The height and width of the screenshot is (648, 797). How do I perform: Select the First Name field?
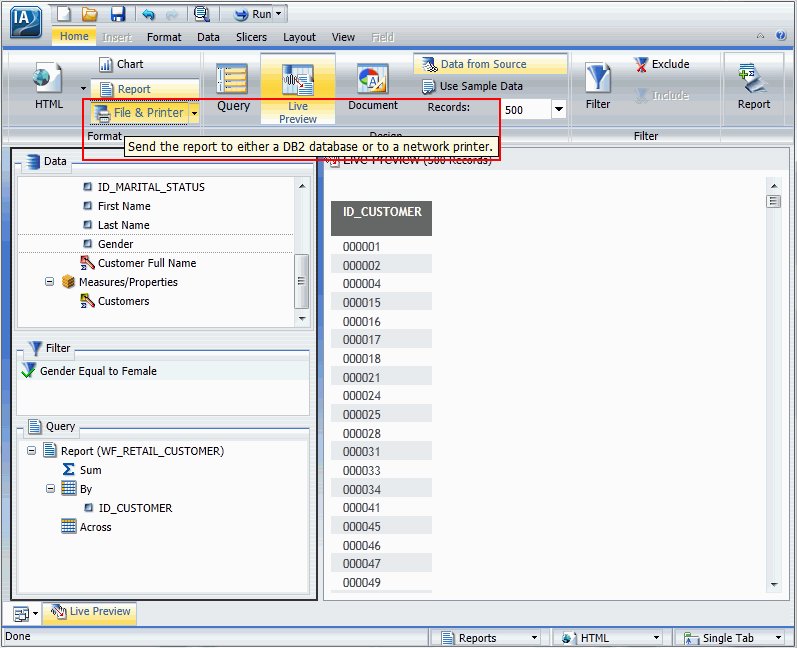(124, 206)
